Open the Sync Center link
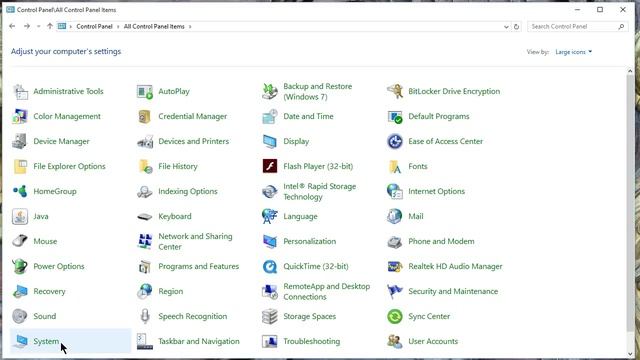The image size is (640, 360). click(429, 316)
